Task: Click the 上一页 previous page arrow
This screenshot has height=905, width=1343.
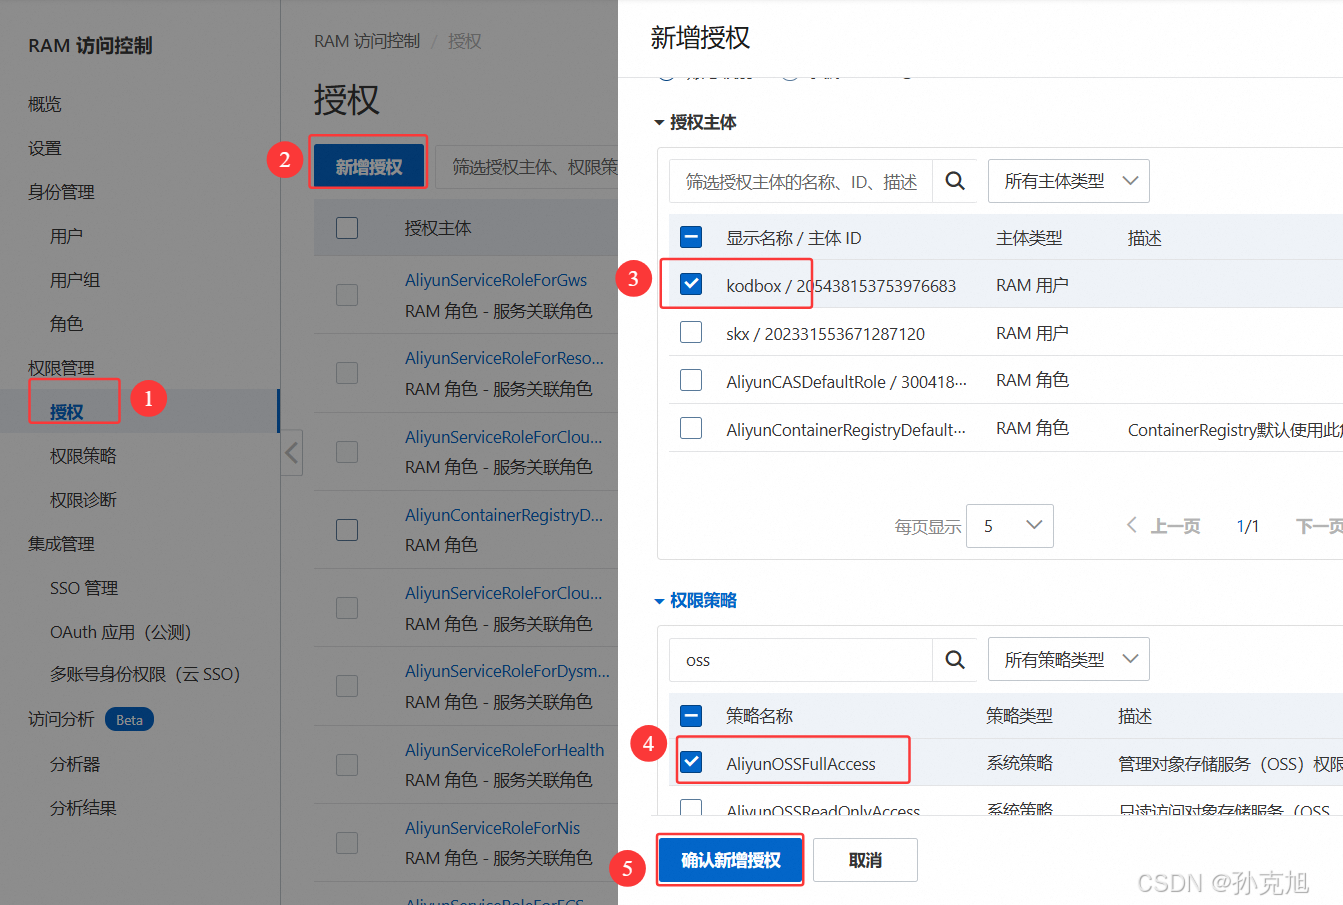Action: click(x=1163, y=526)
